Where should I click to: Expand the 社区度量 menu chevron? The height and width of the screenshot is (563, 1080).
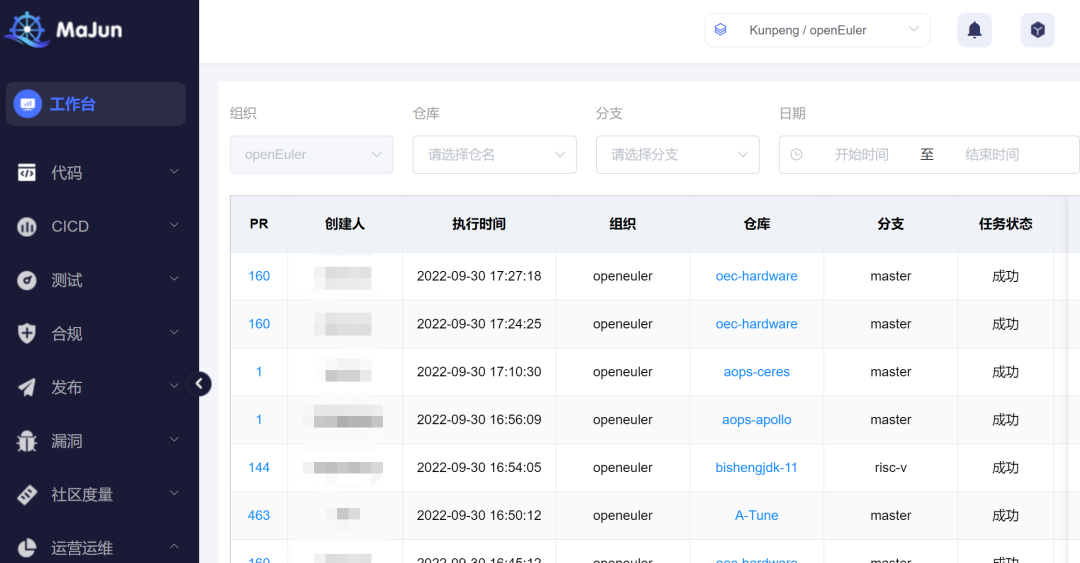174,493
